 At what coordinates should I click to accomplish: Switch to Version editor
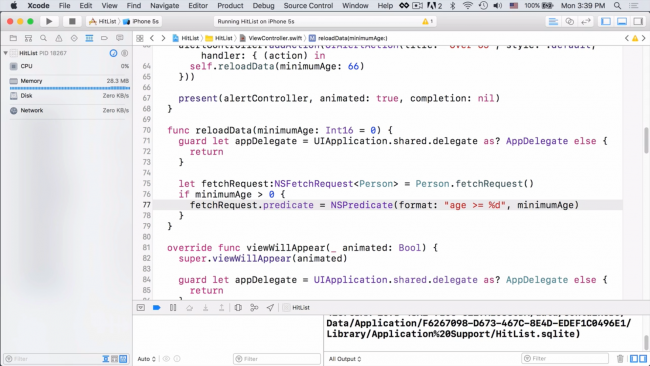pyautogui.click(x=586, y=21)
